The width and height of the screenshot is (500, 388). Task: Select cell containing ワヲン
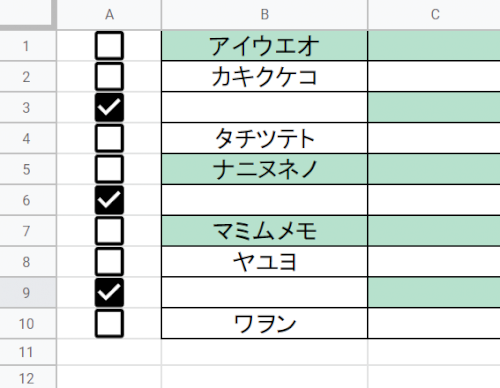pos(265,324)
